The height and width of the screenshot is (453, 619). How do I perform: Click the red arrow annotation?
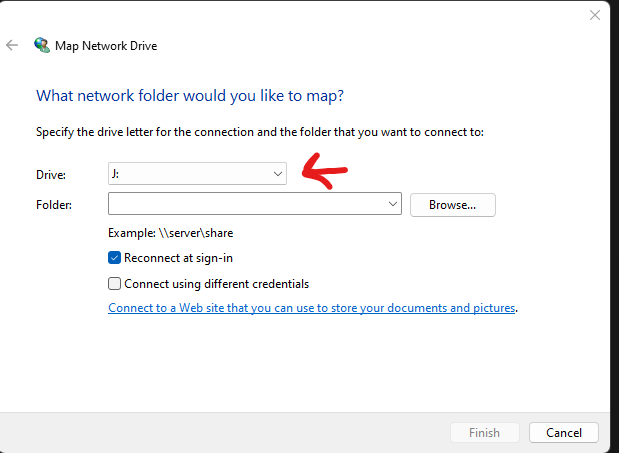click(325, 171)
